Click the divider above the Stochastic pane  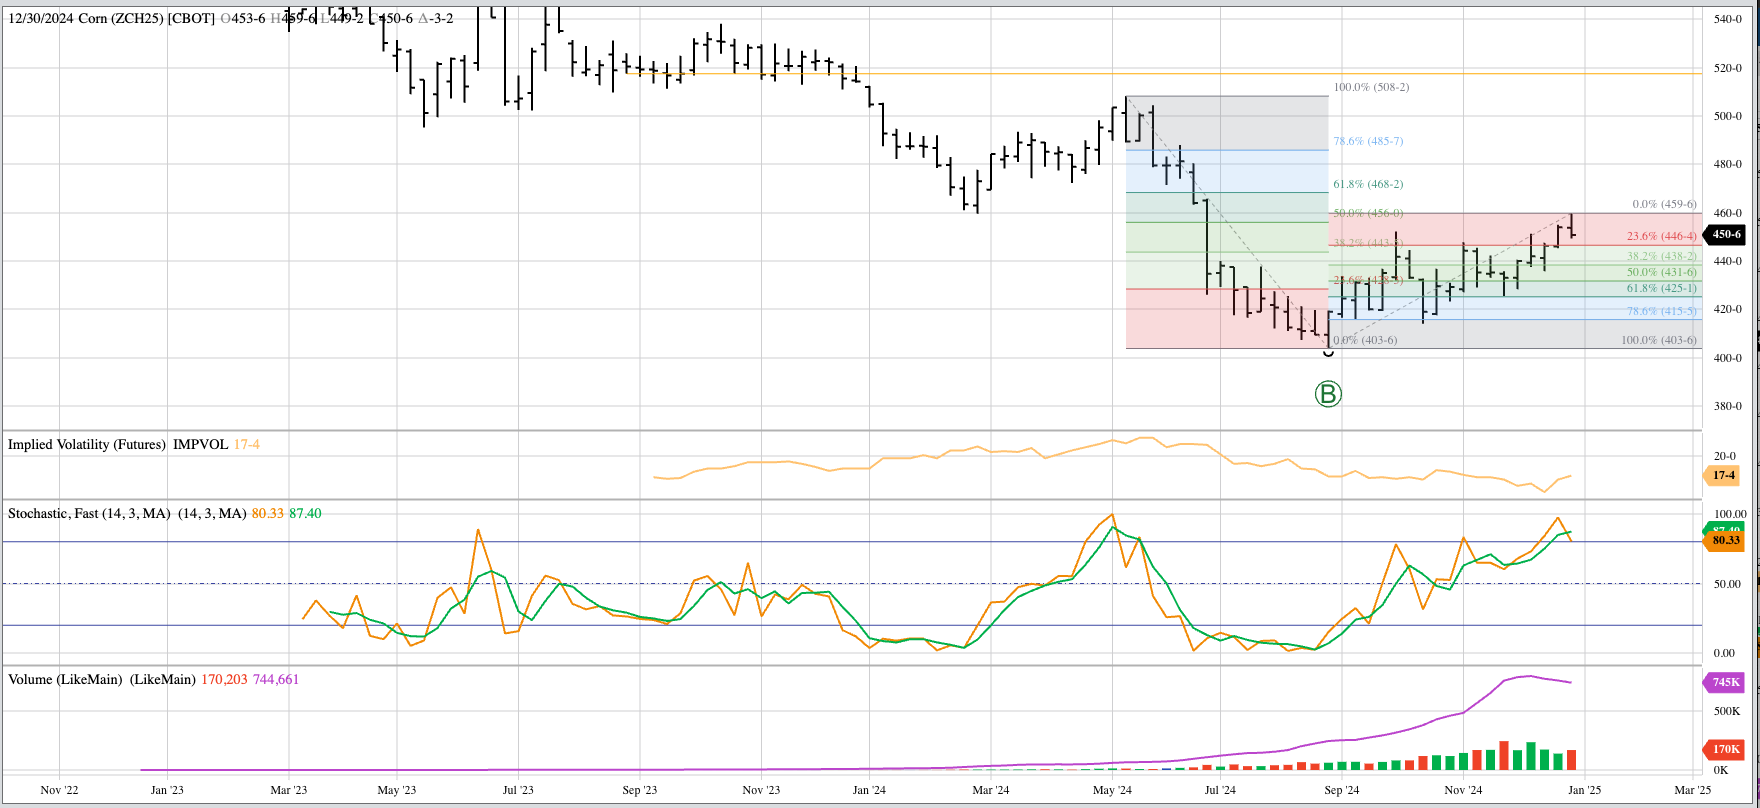pyautogui.click(x=850, y=499)
